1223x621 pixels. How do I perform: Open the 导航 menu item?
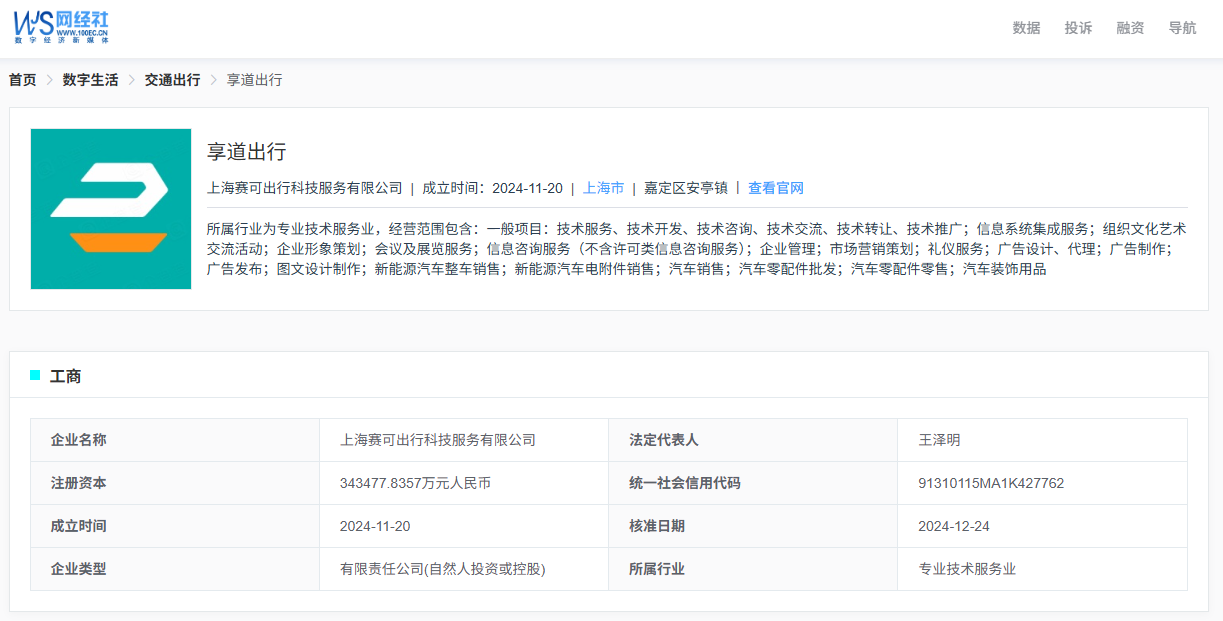tap(1182, 28)
